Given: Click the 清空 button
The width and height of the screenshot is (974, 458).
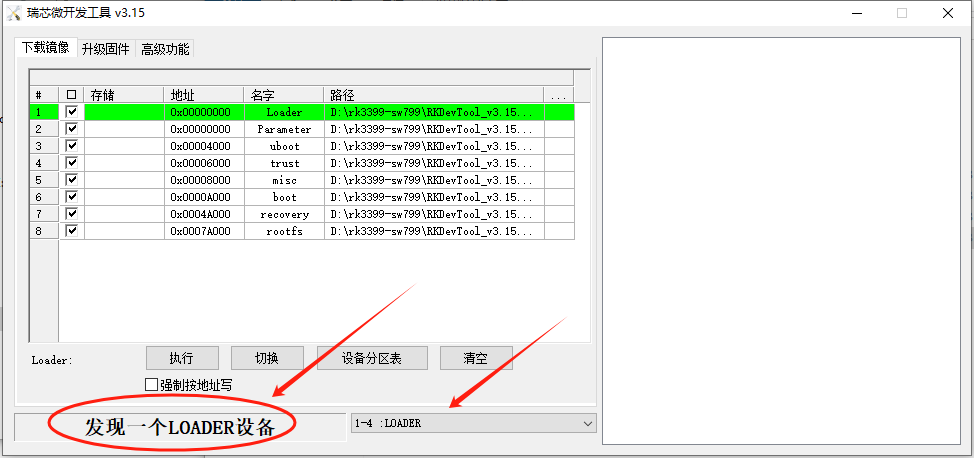Looking at the screenshot, I should point(475,358).
